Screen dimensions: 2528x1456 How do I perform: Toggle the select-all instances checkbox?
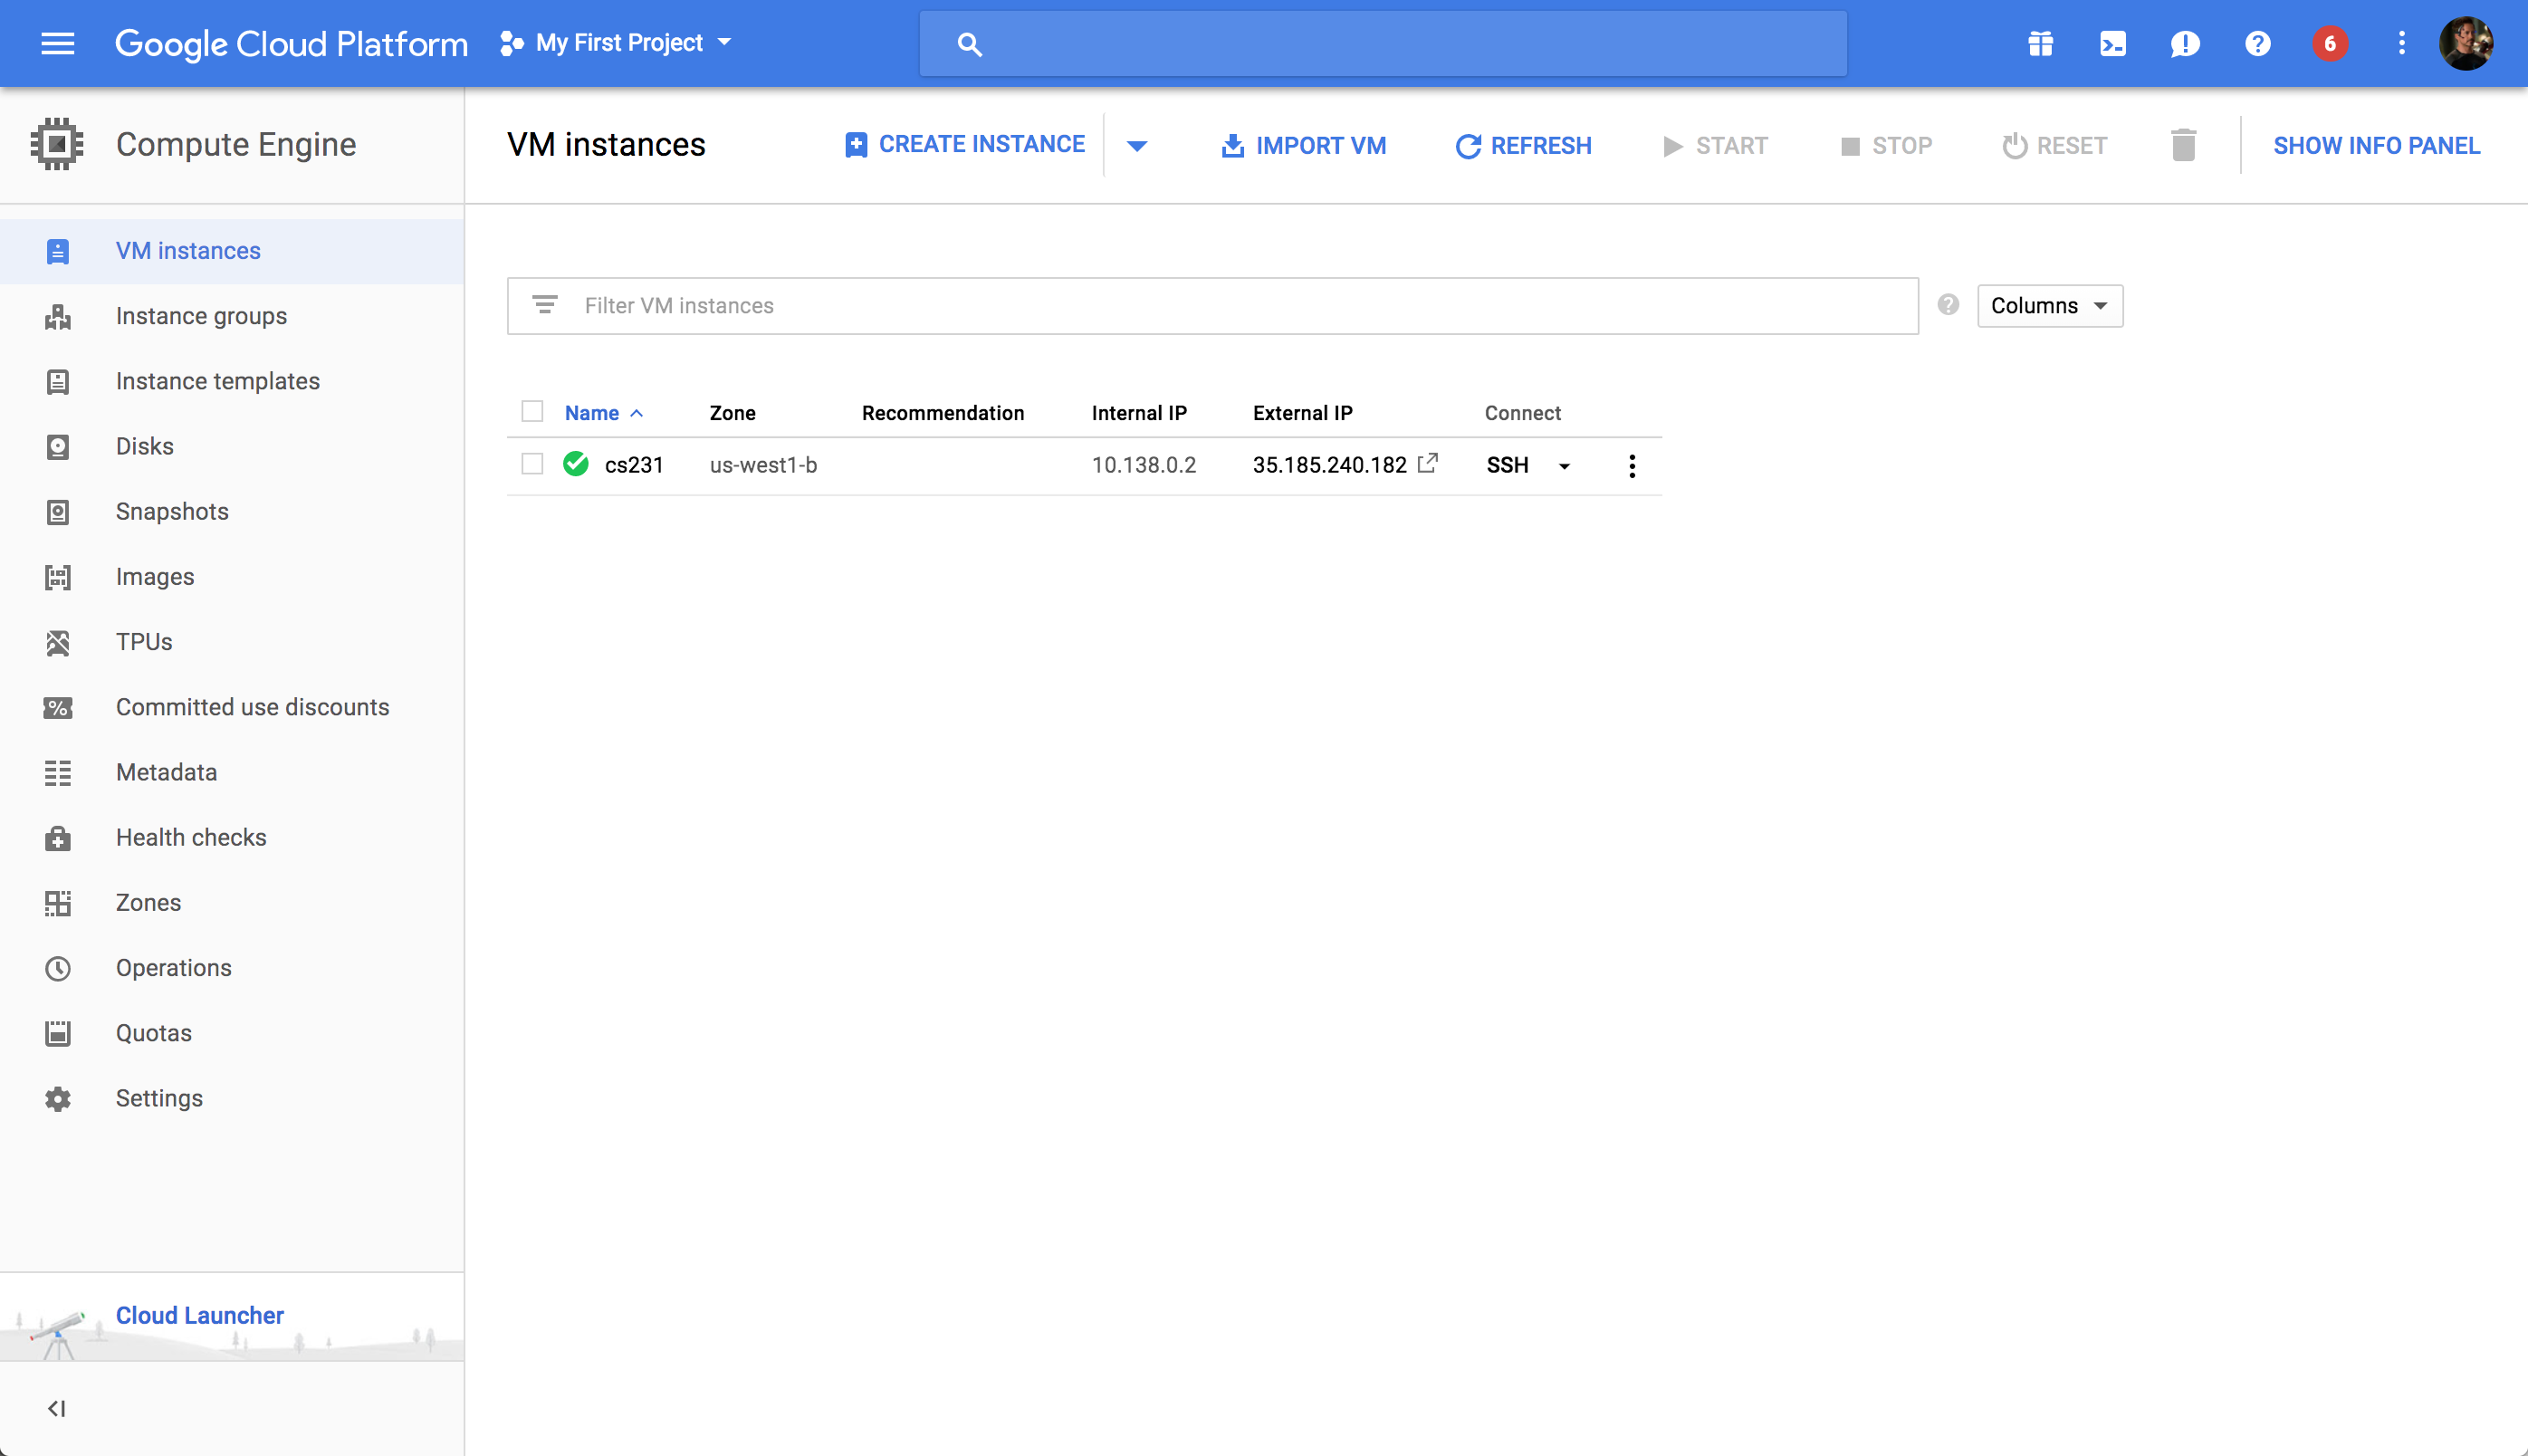532,411
